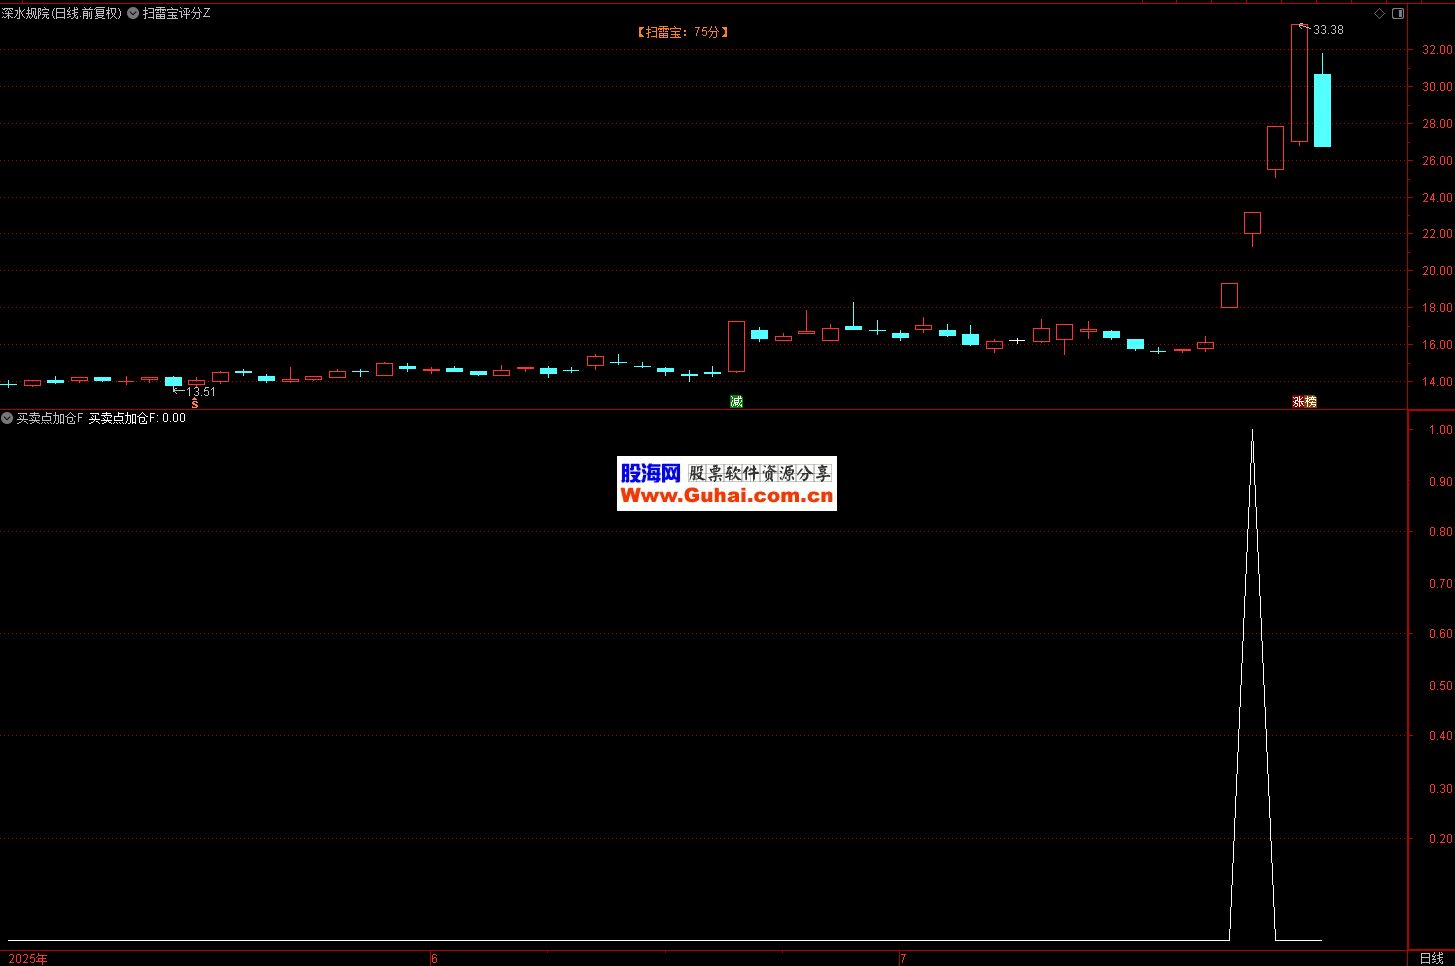This screenshot has width=1455, height=966.
Task: Click the 买卖点加仓F indicator name
Action: pos(50,418)
